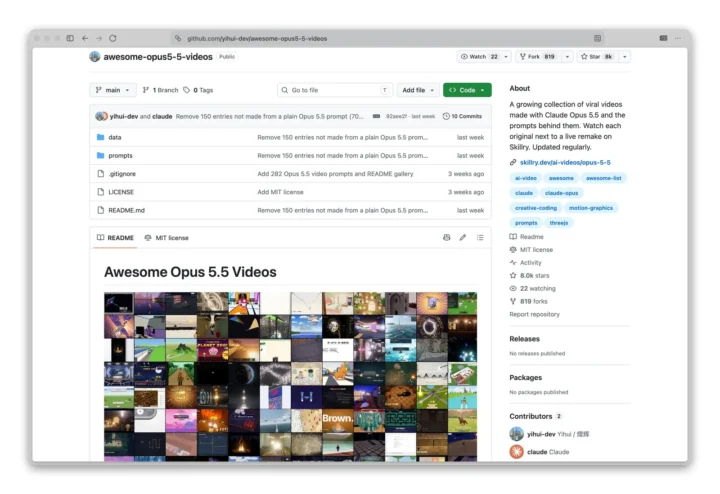Edit README using the pencil icon
This screenshot has width=720, height=494.
(x=463, y=237)
